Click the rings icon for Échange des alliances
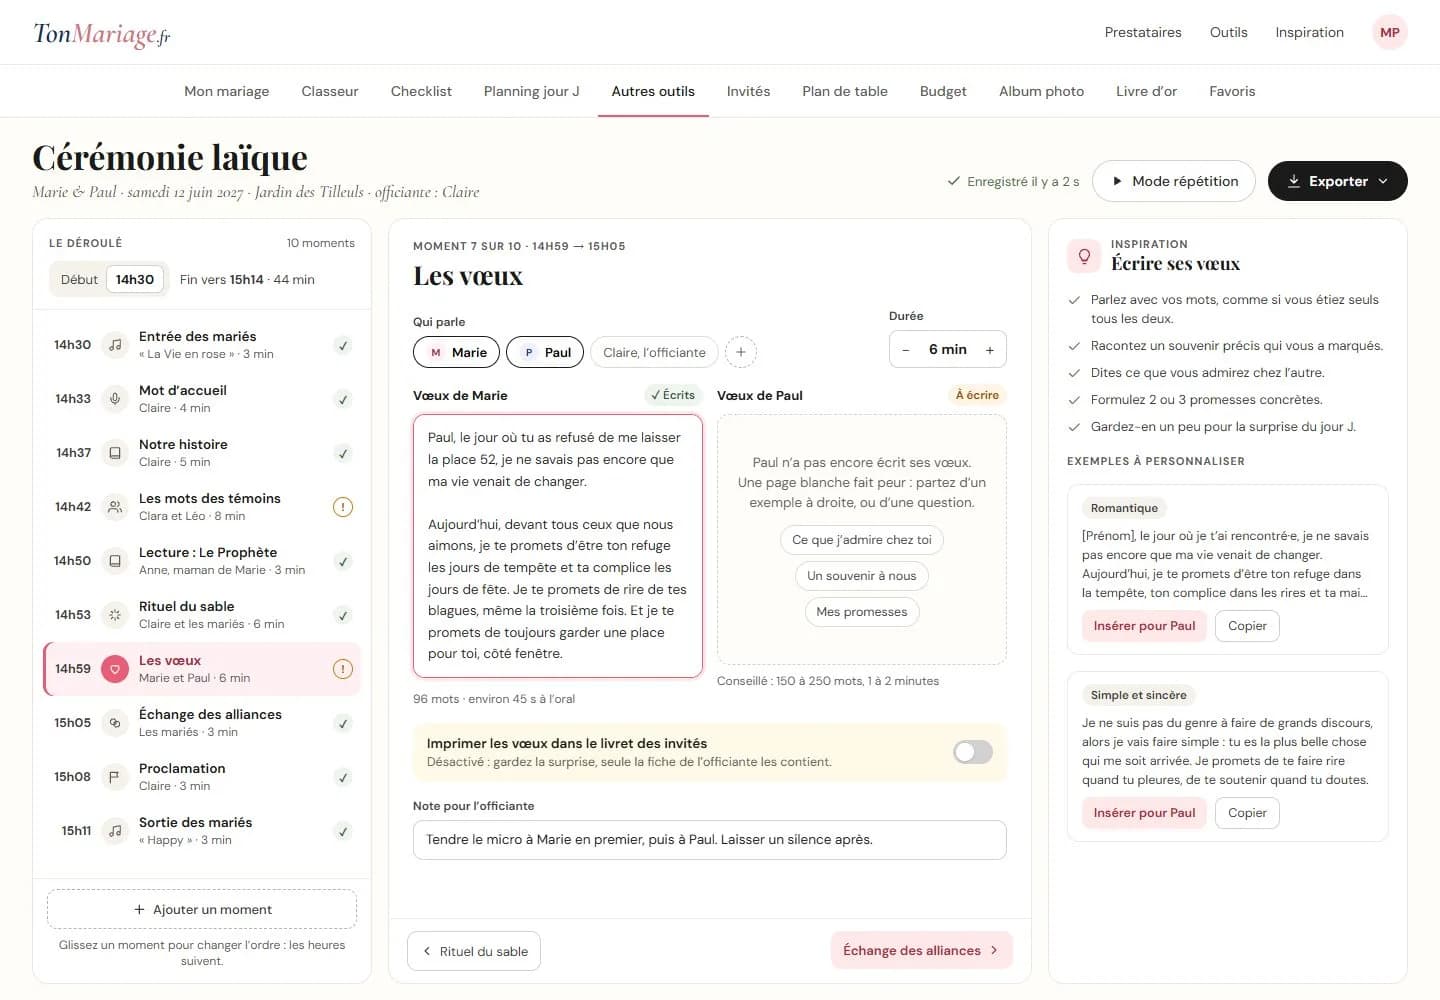1440x1000 pixels. (115, 723)
